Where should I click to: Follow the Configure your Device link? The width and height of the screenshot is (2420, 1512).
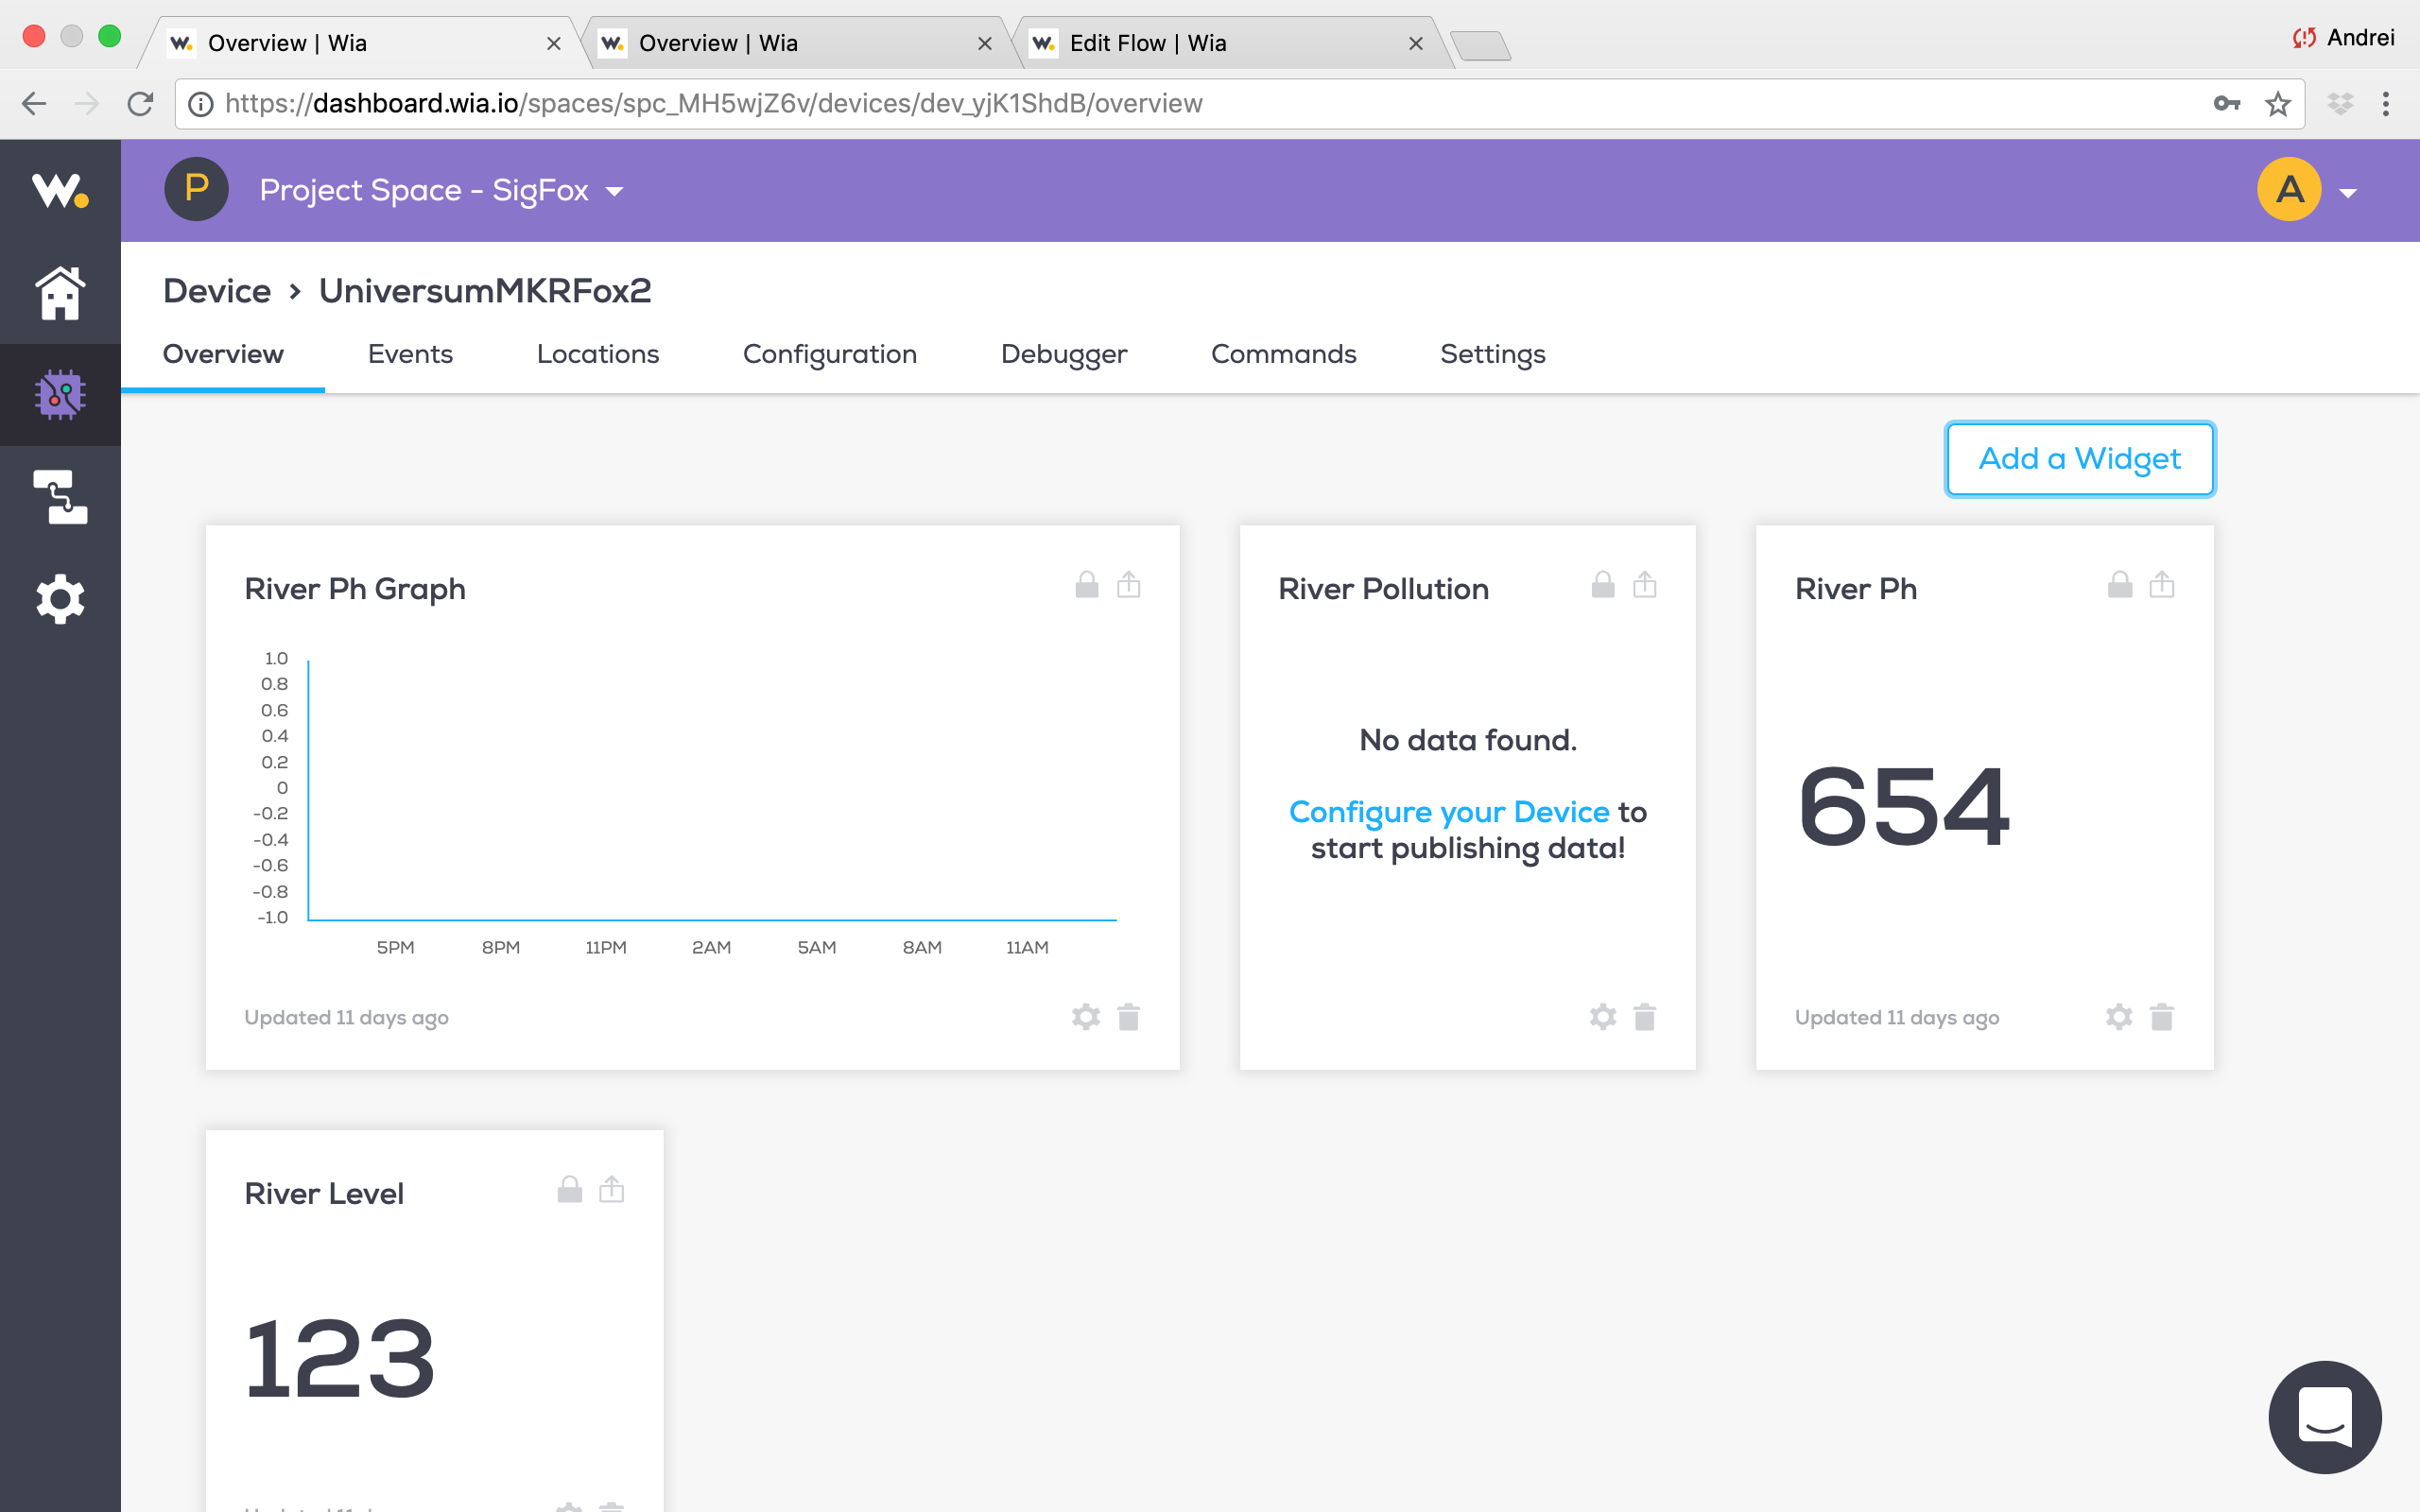click(1448, 812)
